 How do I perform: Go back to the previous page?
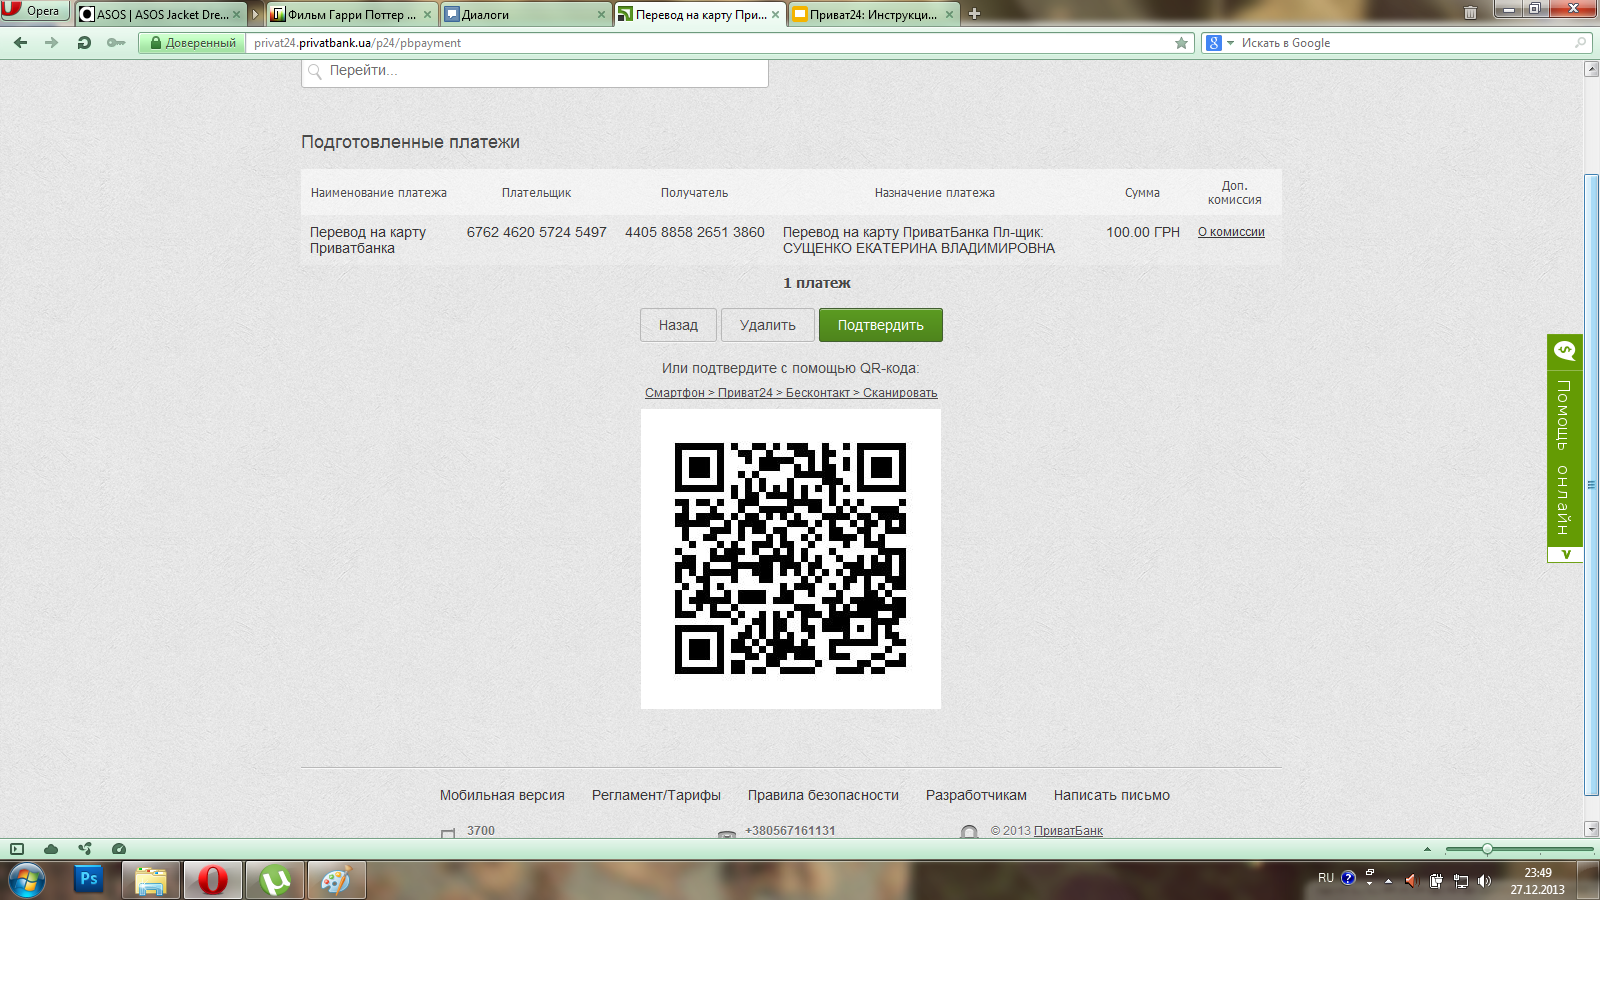21,43
